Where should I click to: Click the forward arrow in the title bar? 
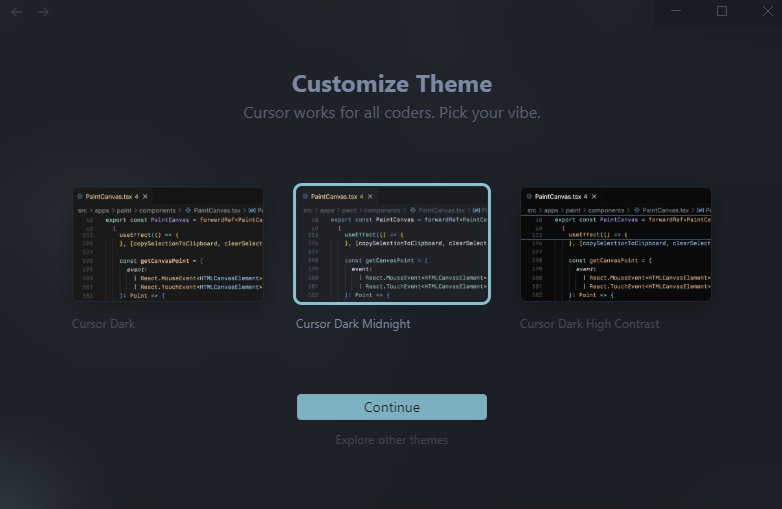point(43,12)
